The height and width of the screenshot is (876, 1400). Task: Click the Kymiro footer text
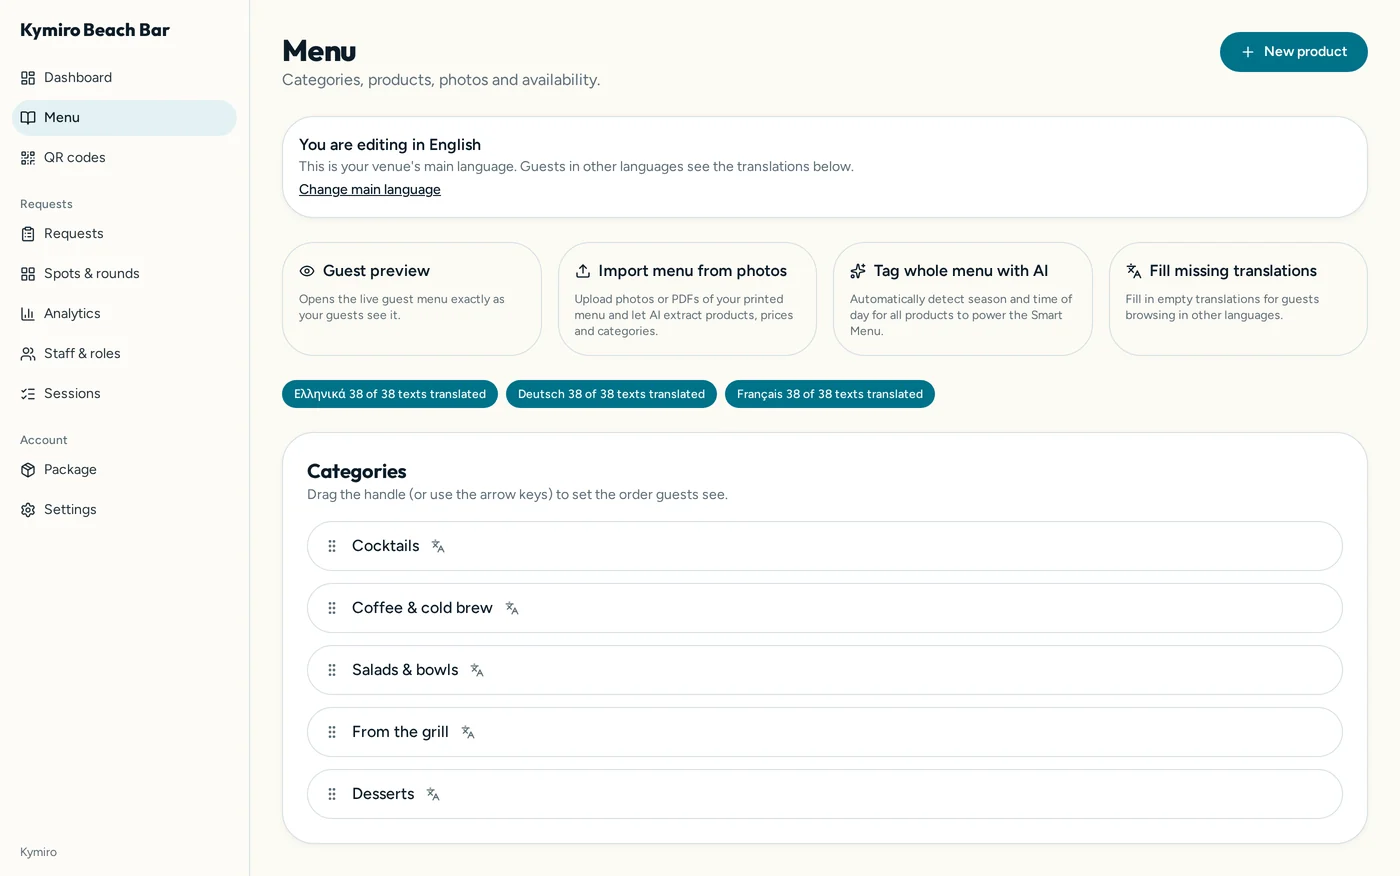[x=38, y=852]
